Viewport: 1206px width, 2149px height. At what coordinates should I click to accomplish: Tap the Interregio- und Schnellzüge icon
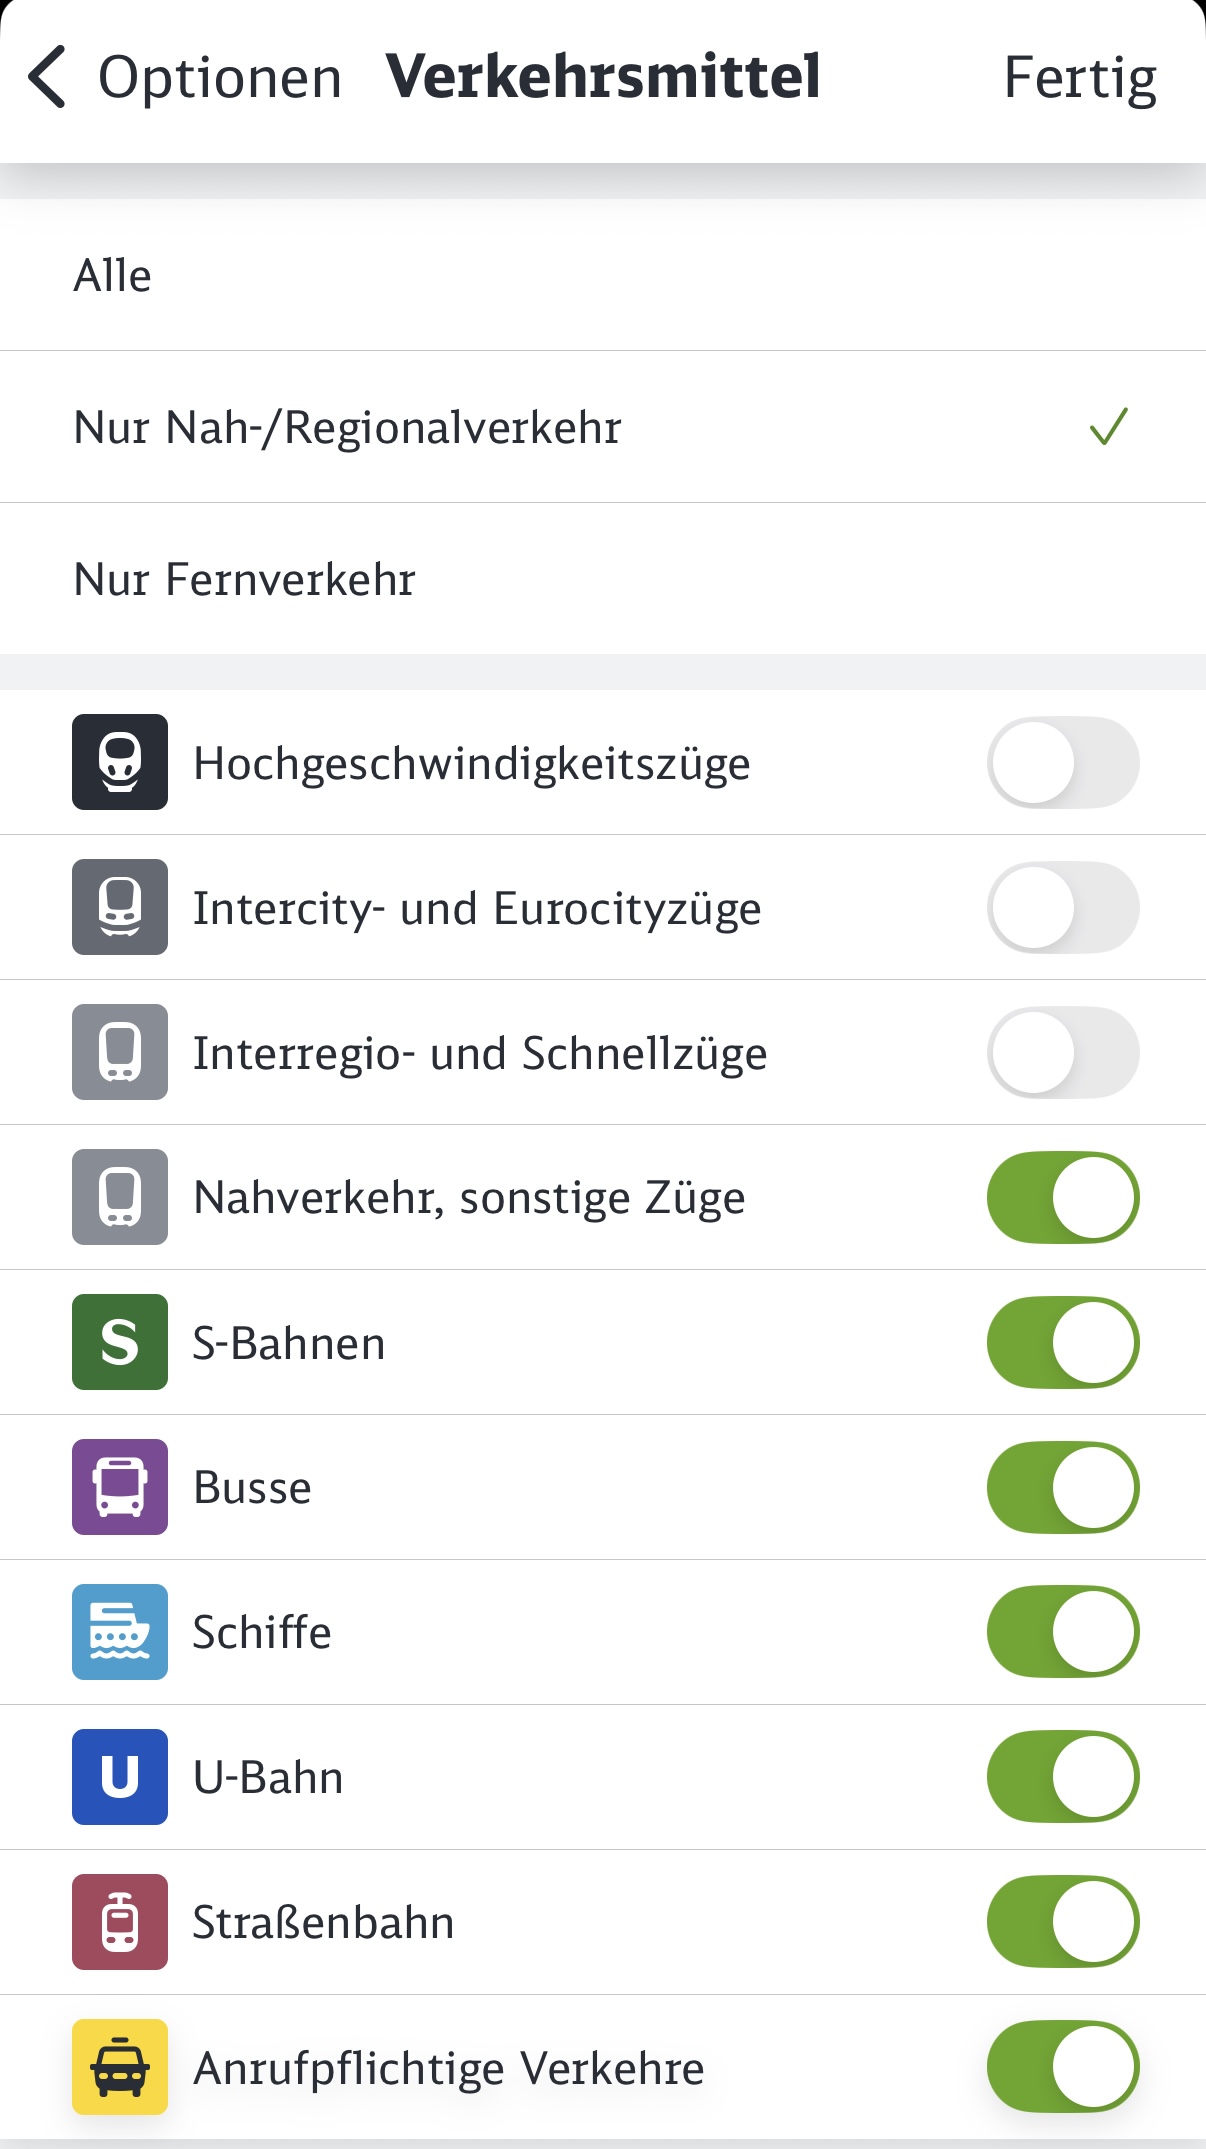pos(120,1052)
